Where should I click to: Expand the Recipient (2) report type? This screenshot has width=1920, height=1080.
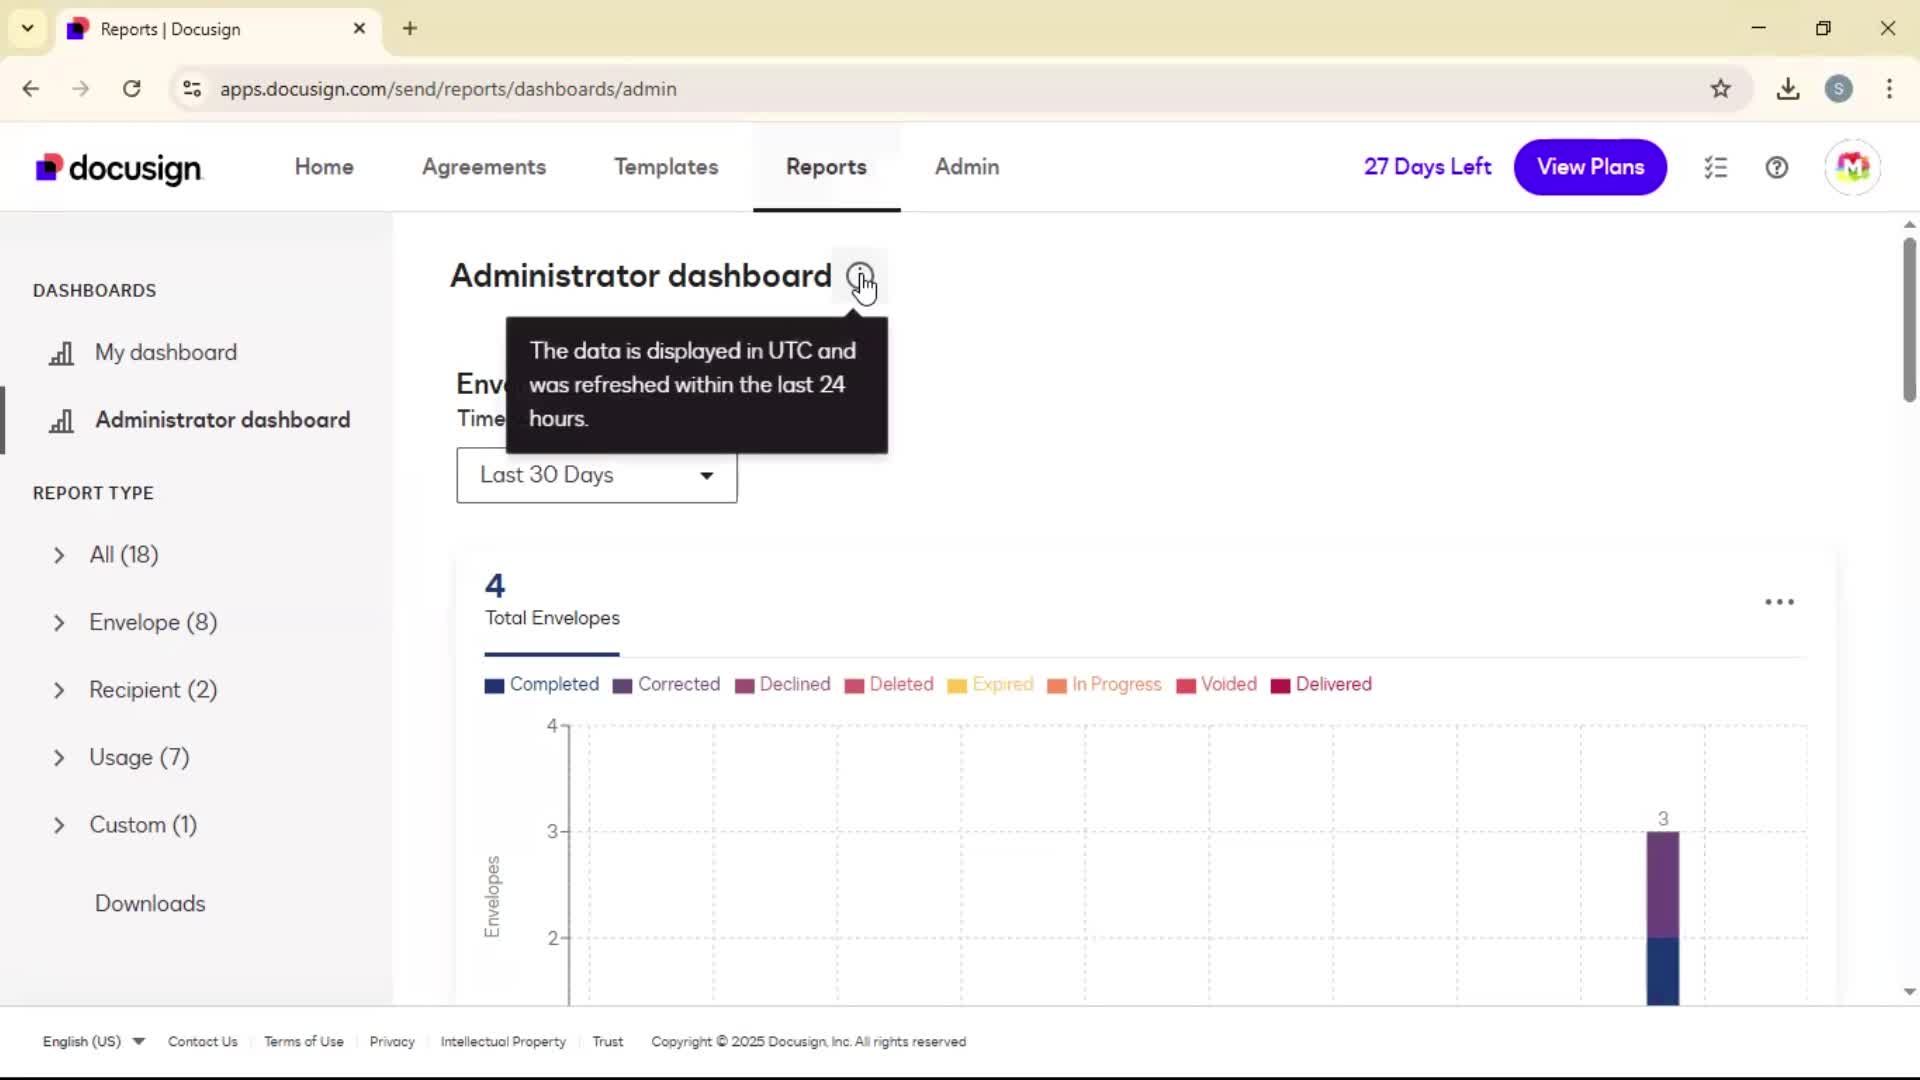click(x=59, y=690)
